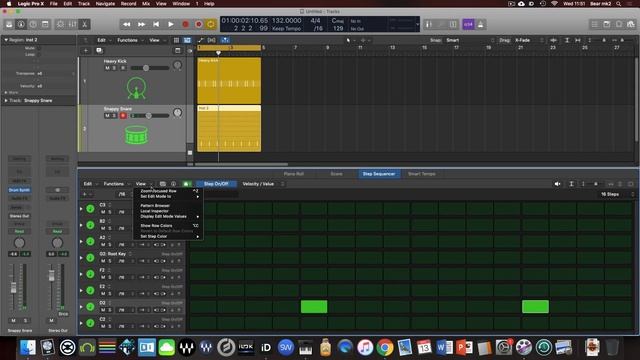640x360 pixels.
Task: Show the Mixer button in control bar
Action: (73, 24)
